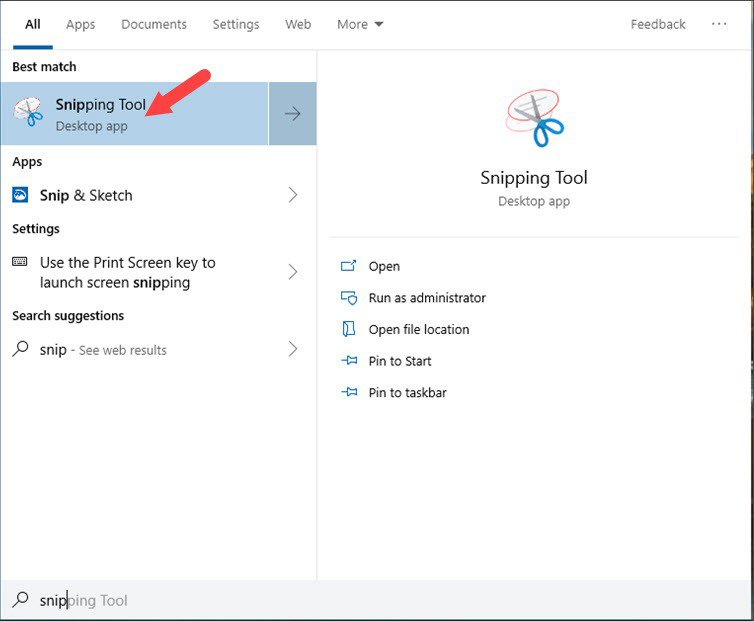Click the Snip & Sketch app icon
This screenshot has height=621, width=754.
pos(21,195)
